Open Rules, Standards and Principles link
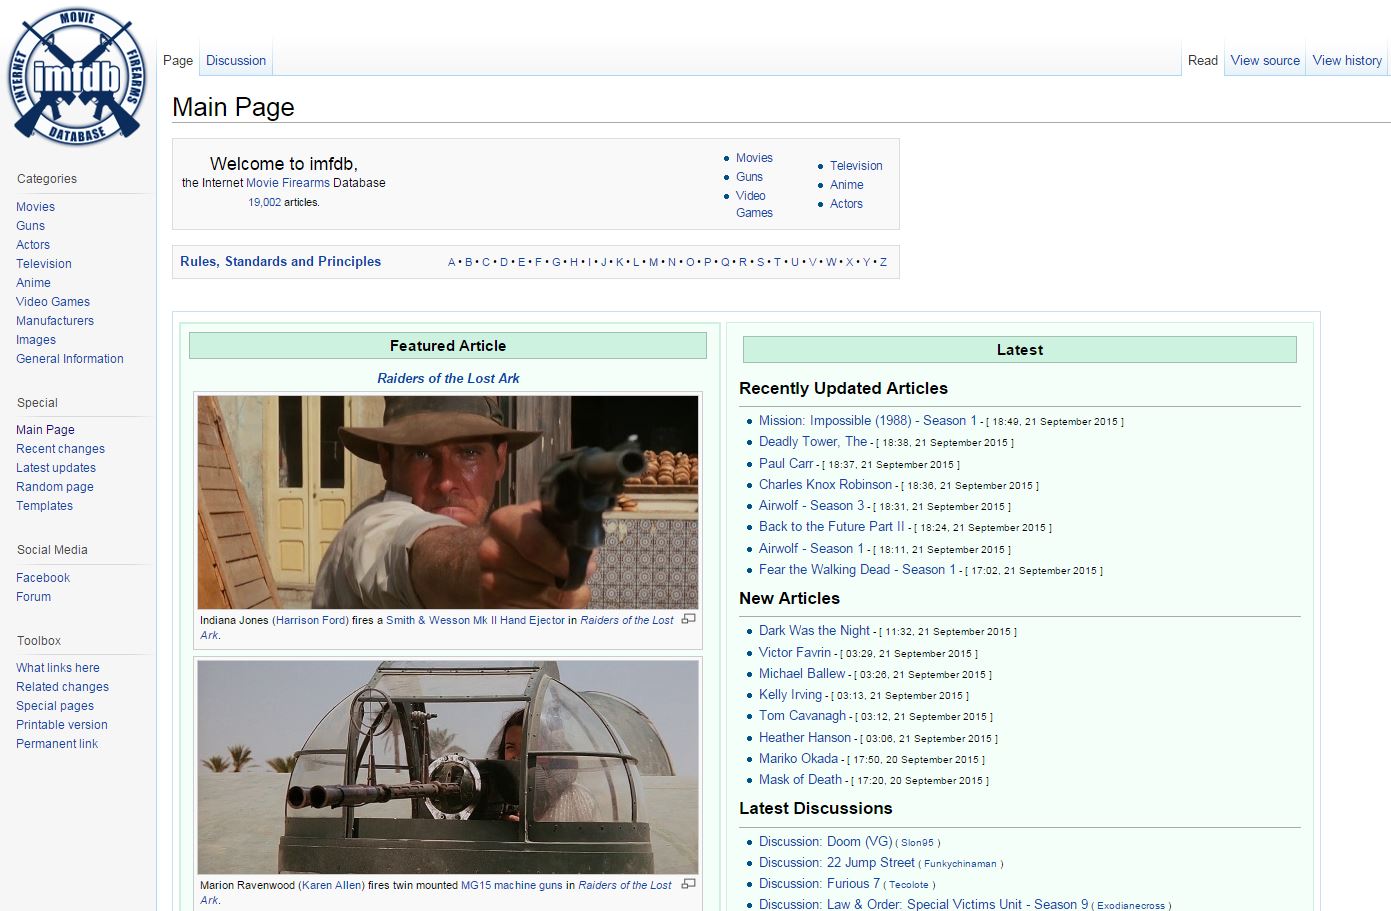 [x=280, y=261]
